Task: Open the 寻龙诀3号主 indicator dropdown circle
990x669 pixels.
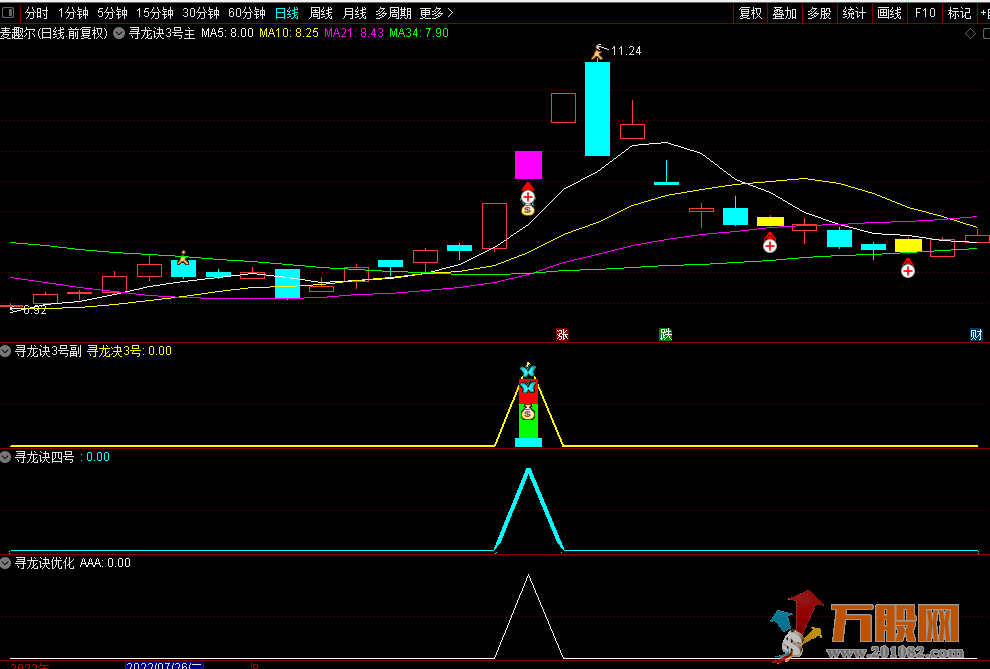Action: coord(119,33)
